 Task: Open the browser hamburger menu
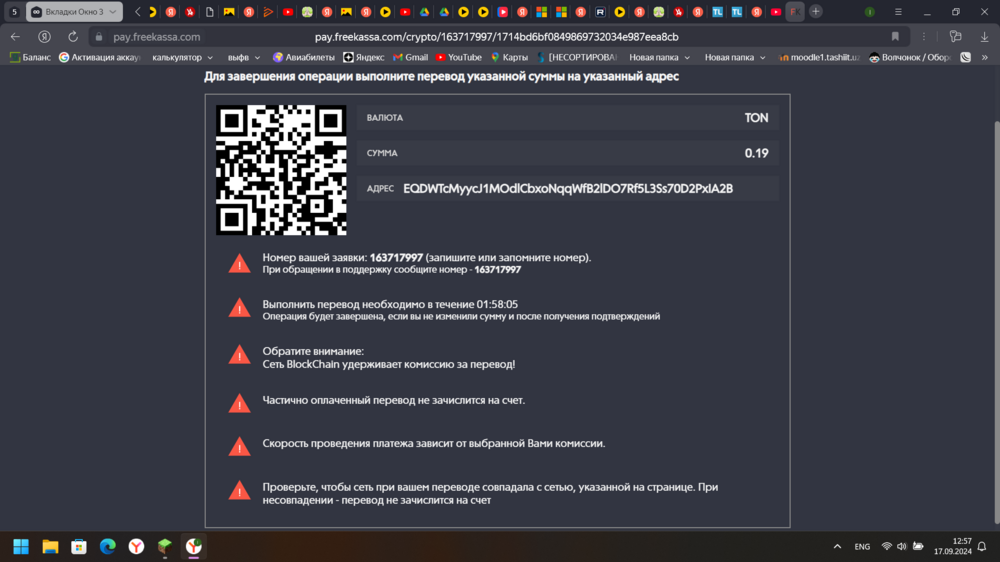898,12
